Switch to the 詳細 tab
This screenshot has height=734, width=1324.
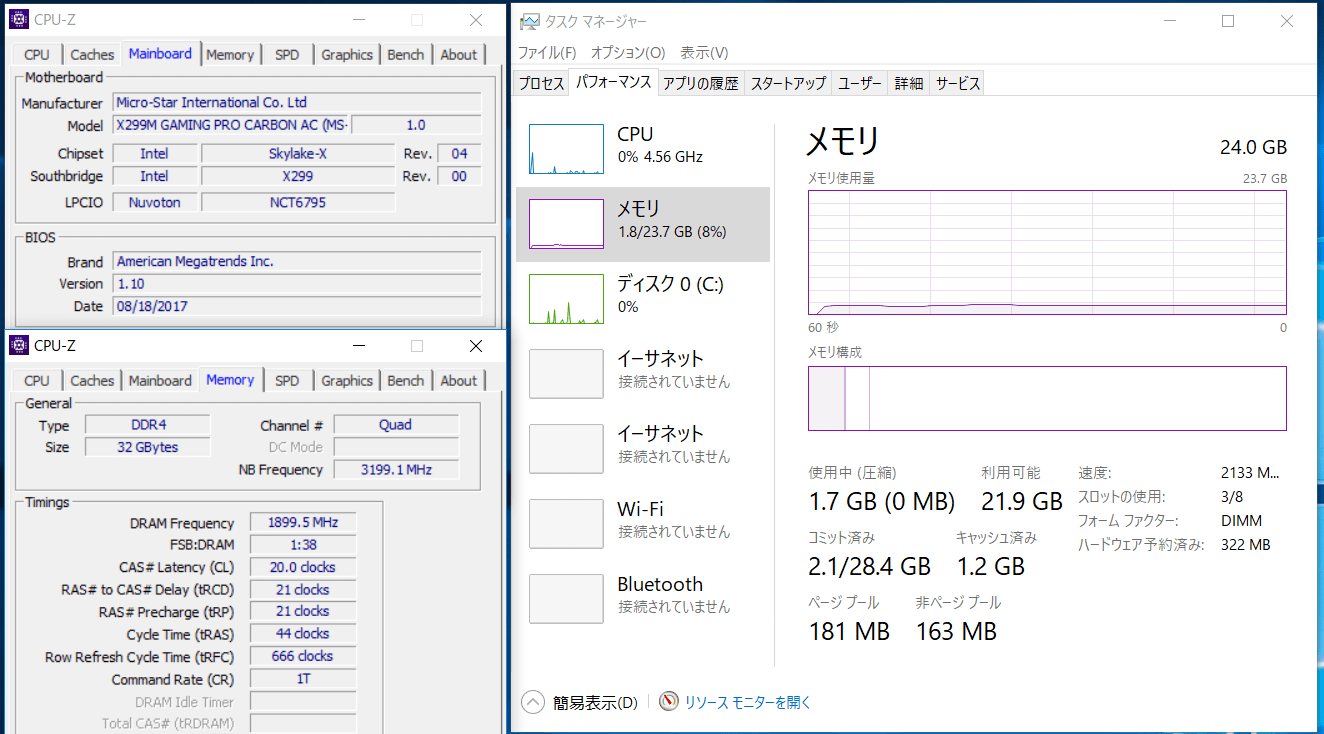point(909,84)
